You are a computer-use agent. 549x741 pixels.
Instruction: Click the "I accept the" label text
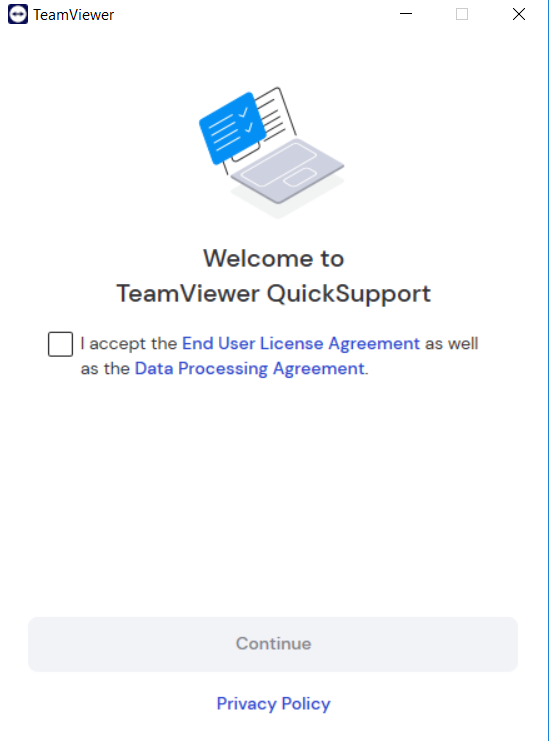(x=129, y=344)
